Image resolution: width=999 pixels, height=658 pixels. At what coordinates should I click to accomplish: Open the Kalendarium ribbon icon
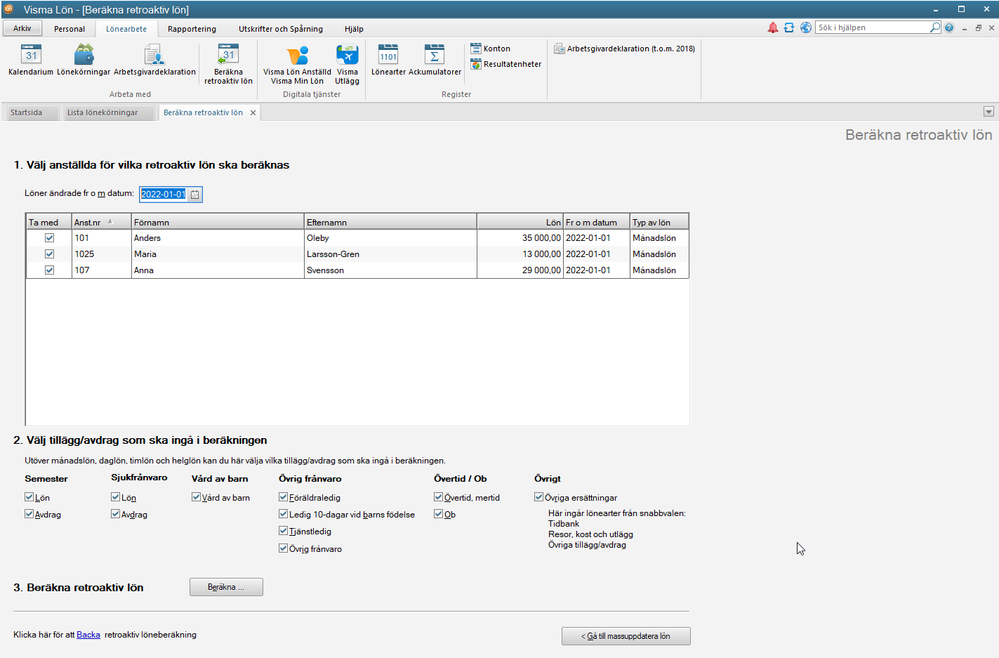pyautogui.click(x=31, y=60)
